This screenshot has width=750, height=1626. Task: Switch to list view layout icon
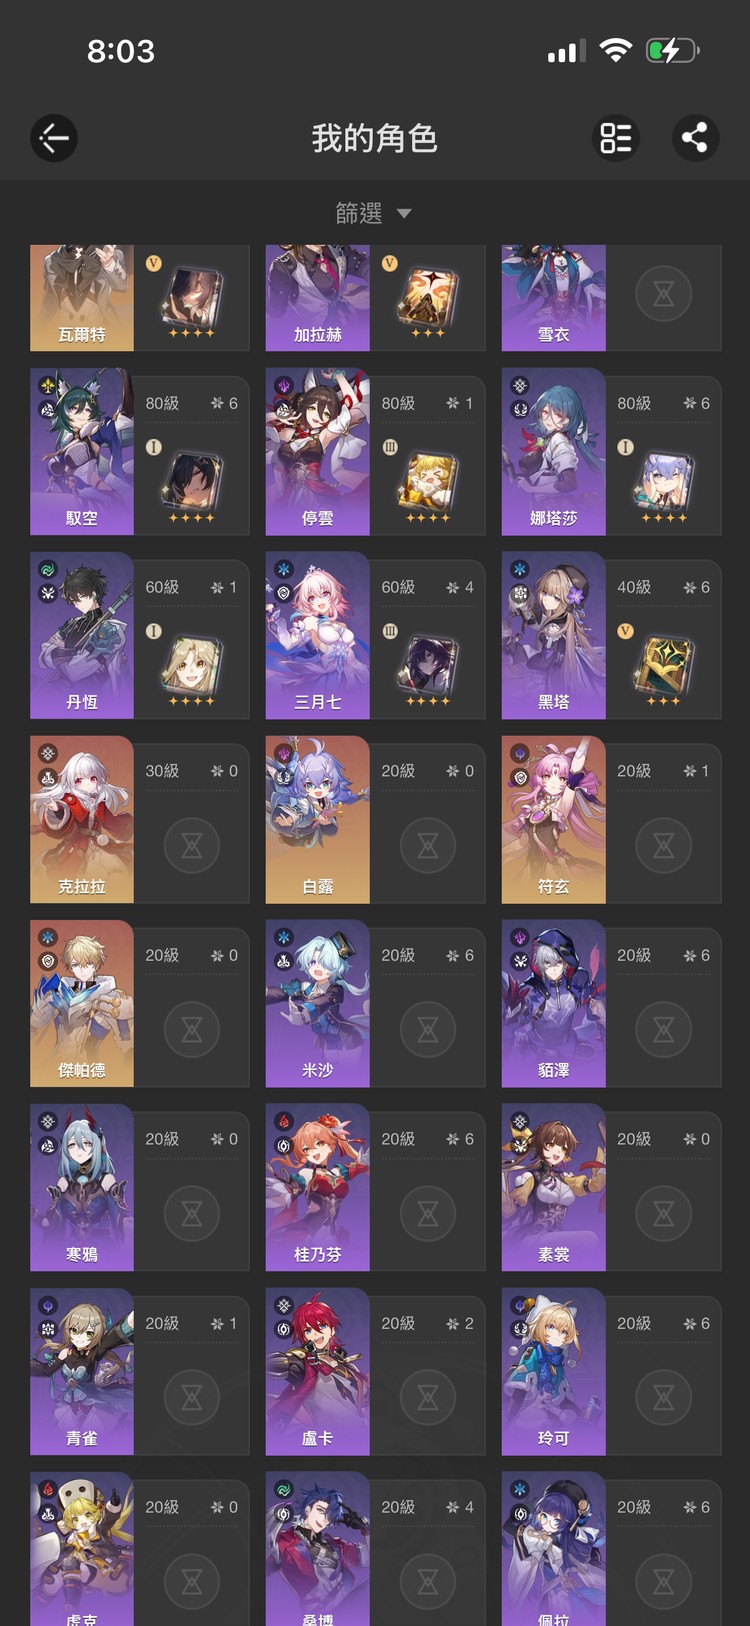(x=615, y=138)
